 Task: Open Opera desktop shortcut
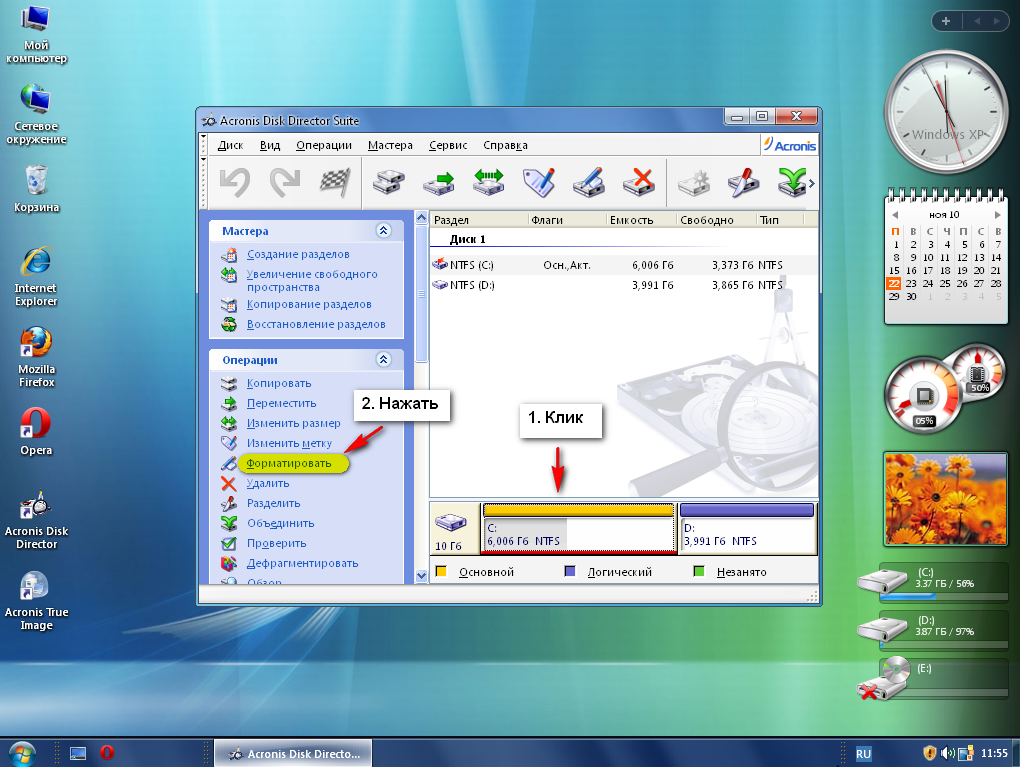pos(36,431)
